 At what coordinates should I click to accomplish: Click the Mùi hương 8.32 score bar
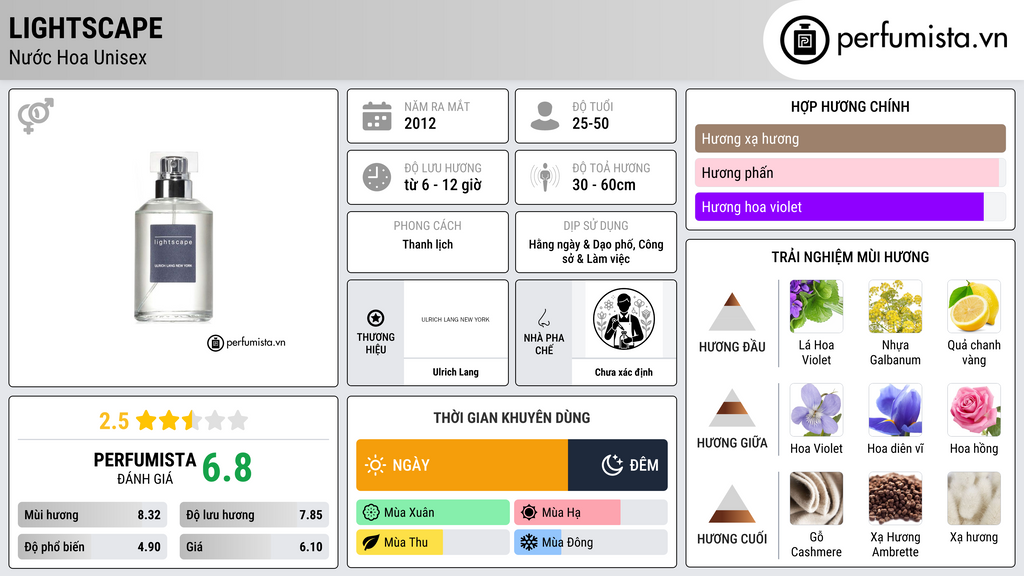pos(92,515)
